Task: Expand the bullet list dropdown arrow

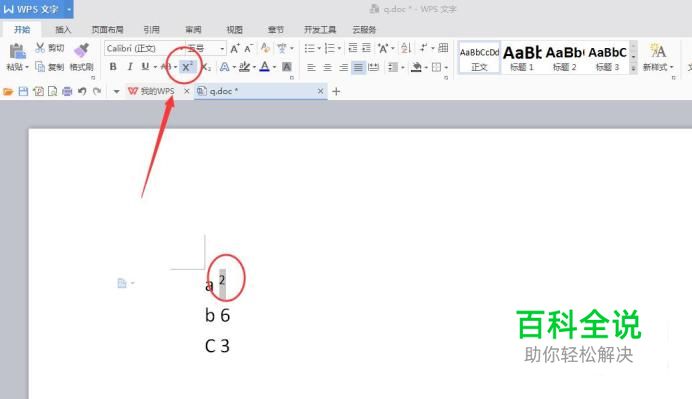Action: click(319, 48)
